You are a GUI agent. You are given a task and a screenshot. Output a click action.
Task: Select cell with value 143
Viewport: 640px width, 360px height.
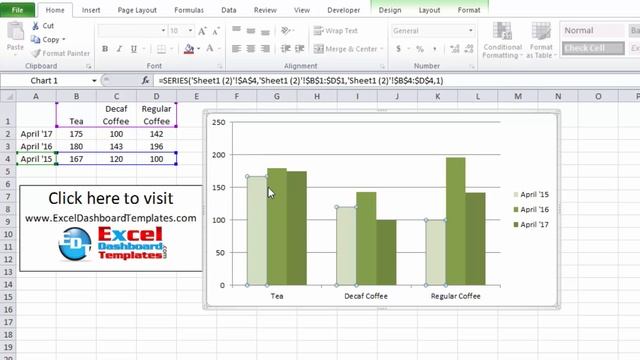tap(116, 146)
